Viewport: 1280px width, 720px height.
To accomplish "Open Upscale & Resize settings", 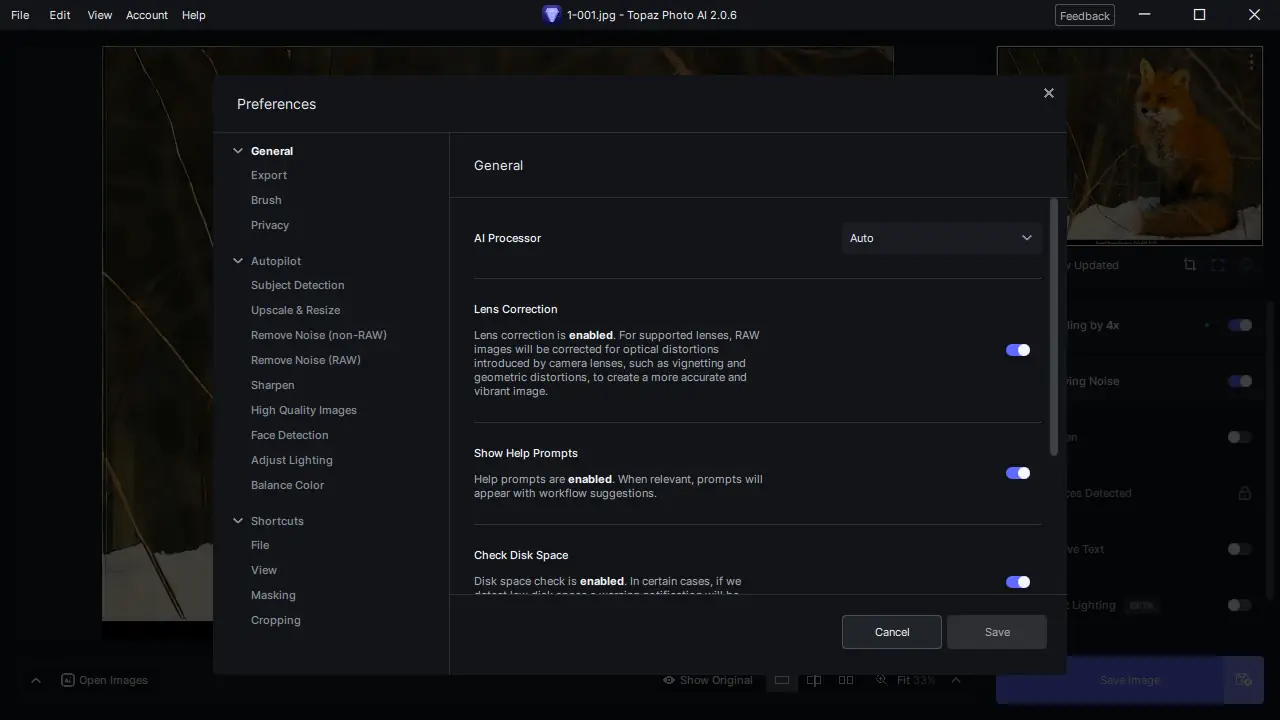I will pyautogui.click(x=296, y=310).
